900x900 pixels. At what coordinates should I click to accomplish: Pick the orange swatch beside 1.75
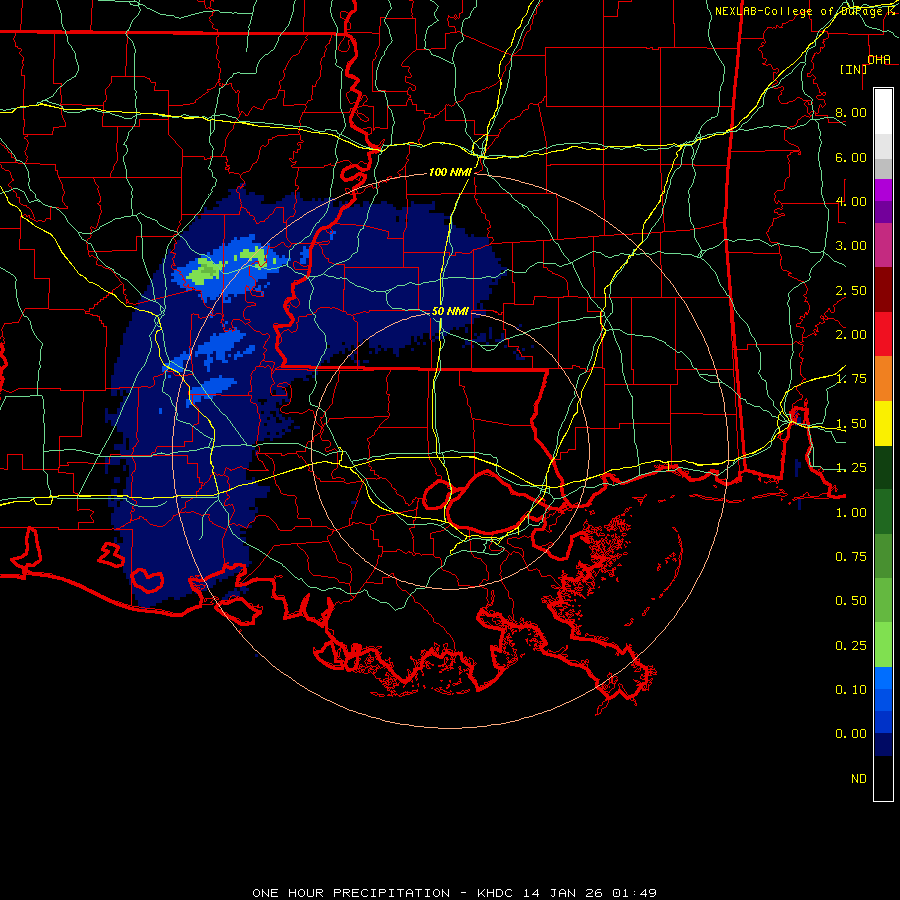(x=883, y=378)
